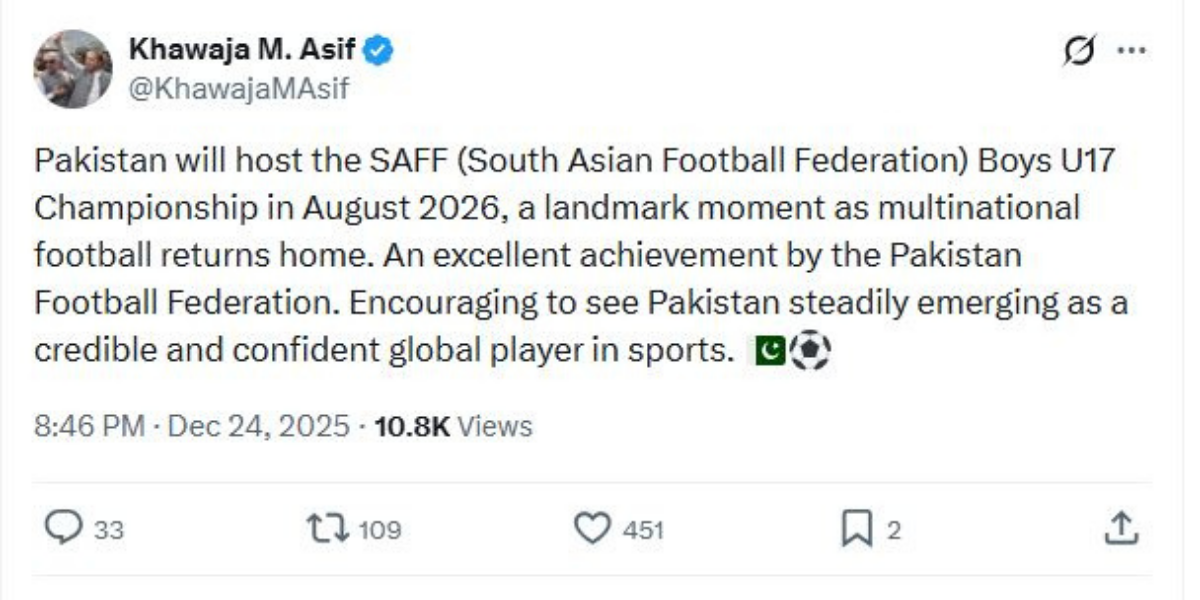
Task: Click the 8:46 PM Dec 24, 2025 timestamp
Action: 195,427
